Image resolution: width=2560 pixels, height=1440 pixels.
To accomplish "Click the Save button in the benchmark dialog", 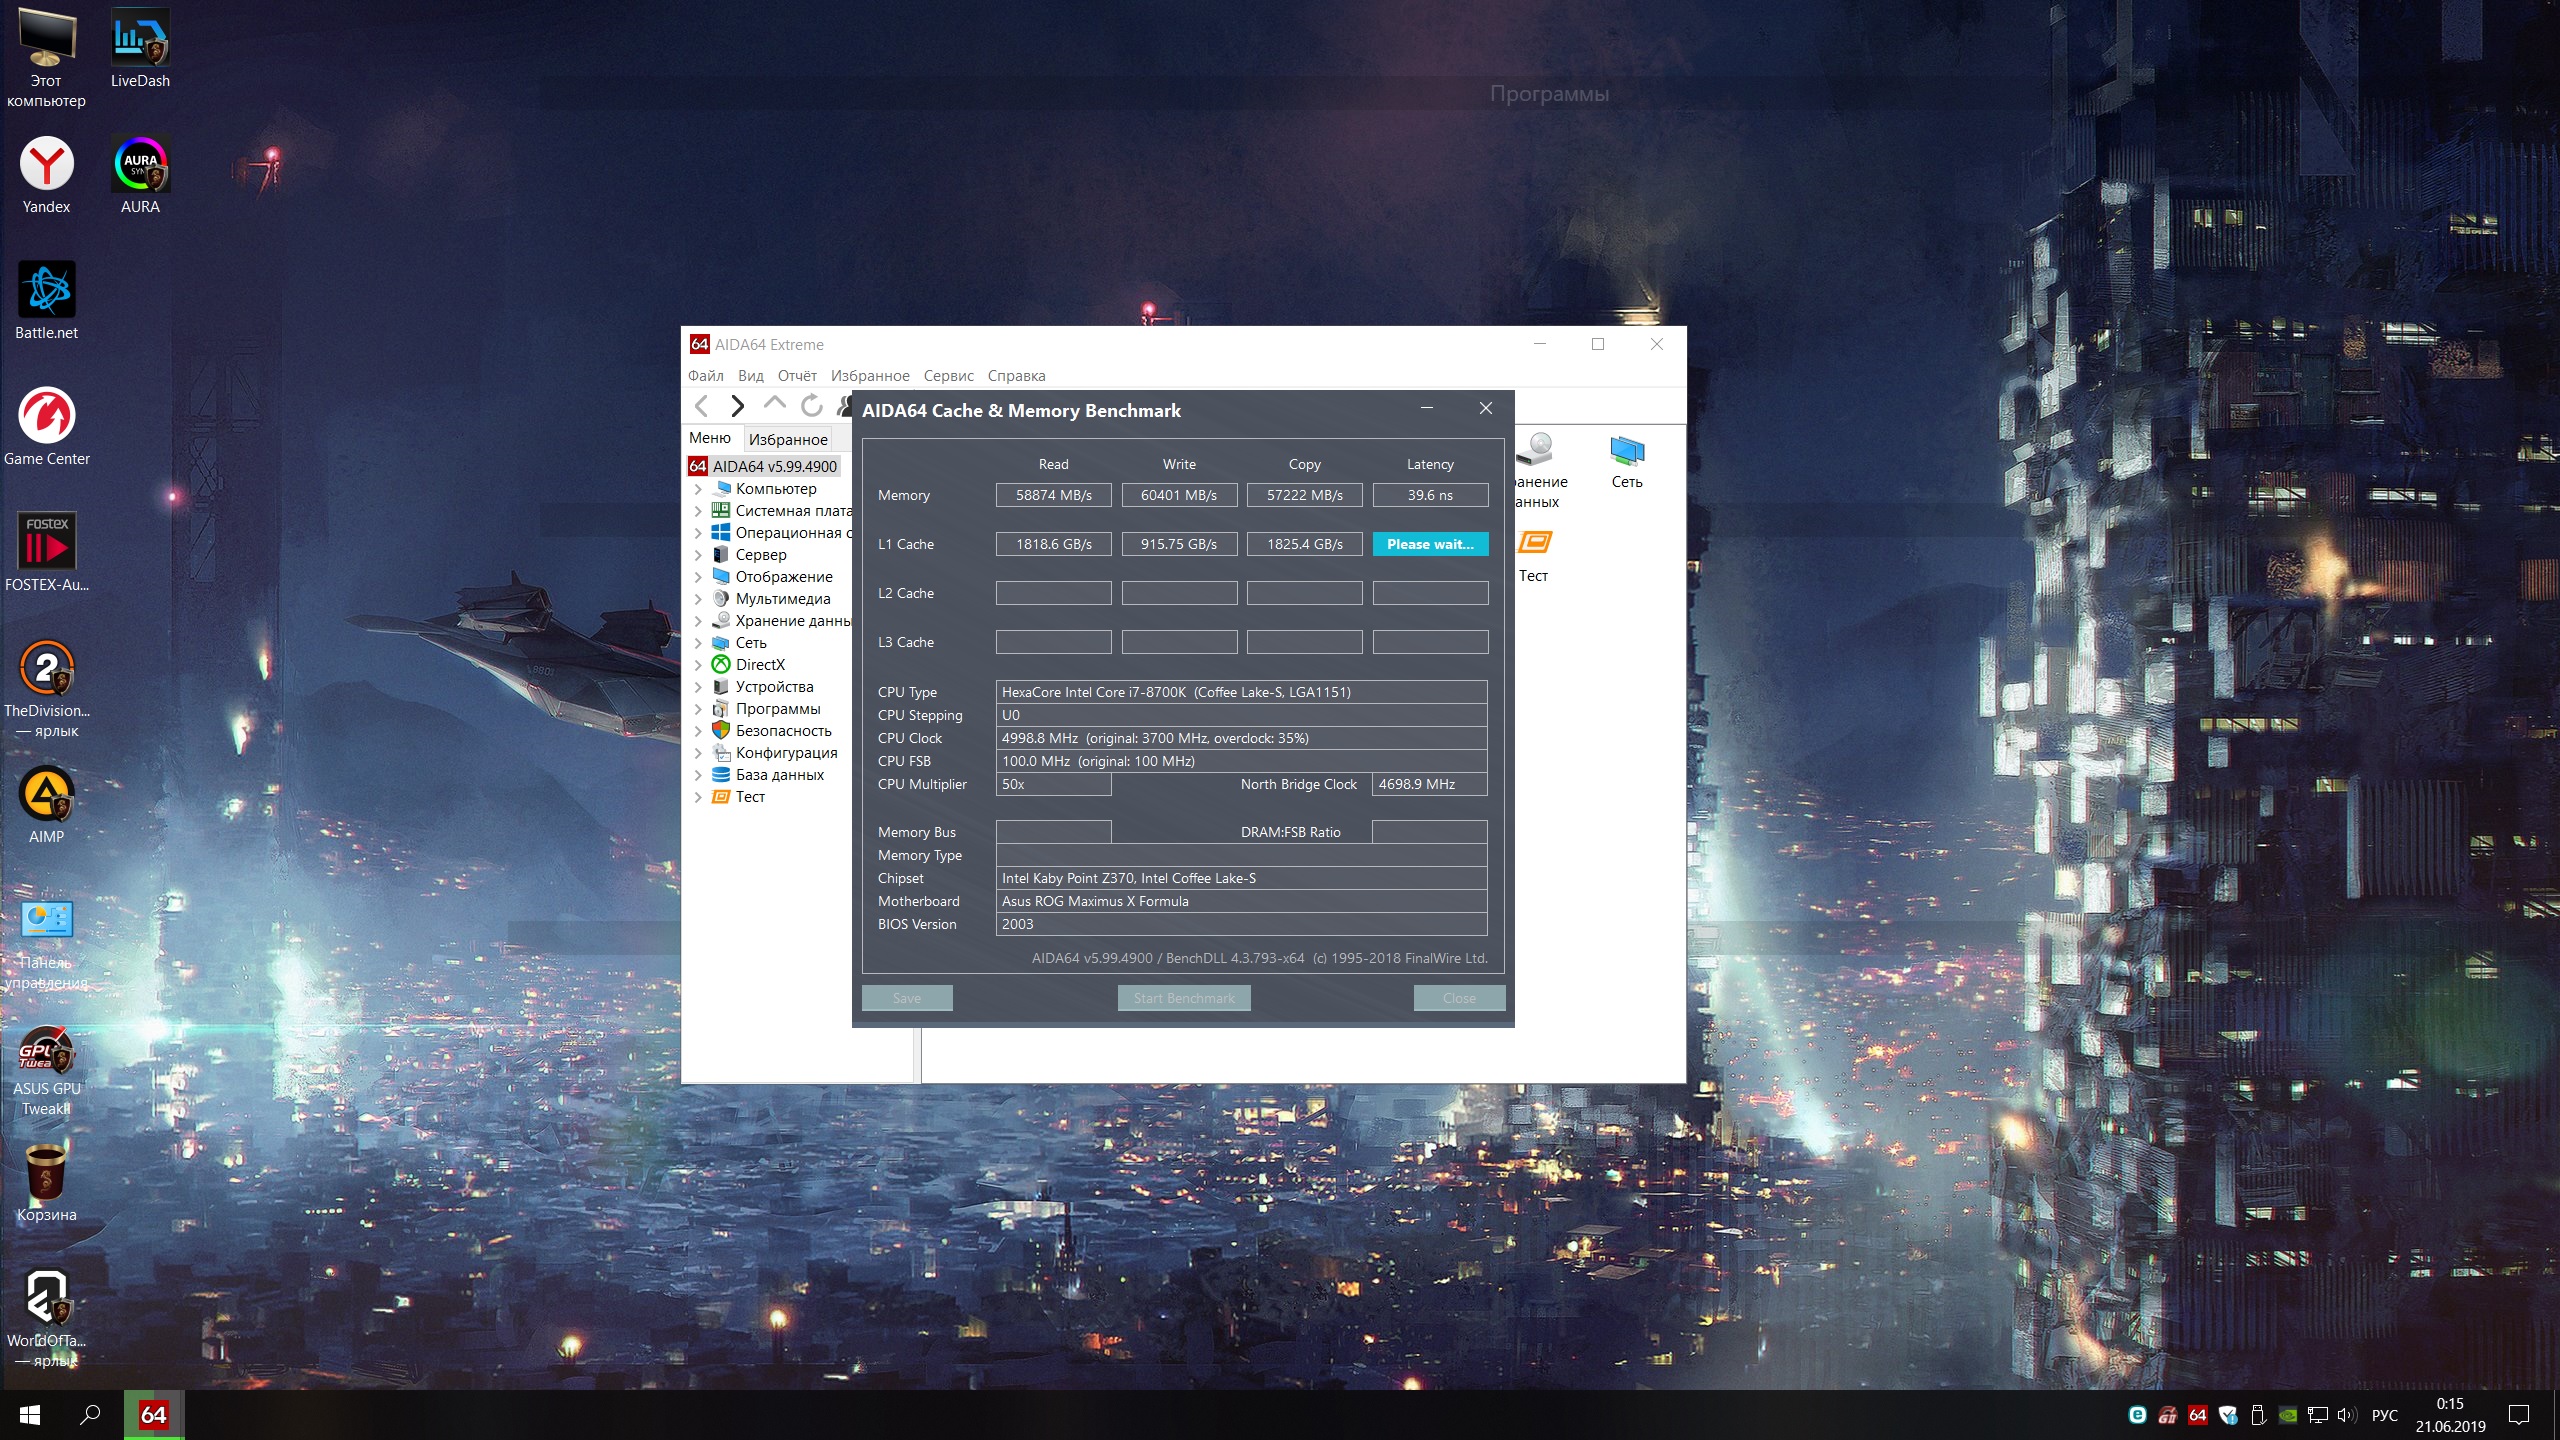I will click(907, 998).
